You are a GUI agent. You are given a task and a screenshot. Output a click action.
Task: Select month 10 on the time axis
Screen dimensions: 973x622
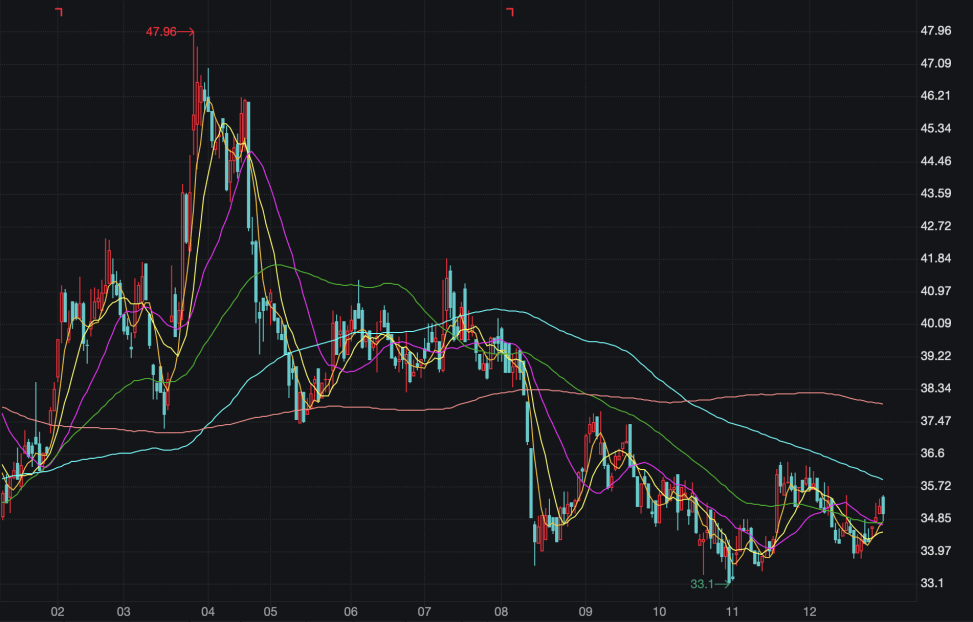click(x=659, y=610)
